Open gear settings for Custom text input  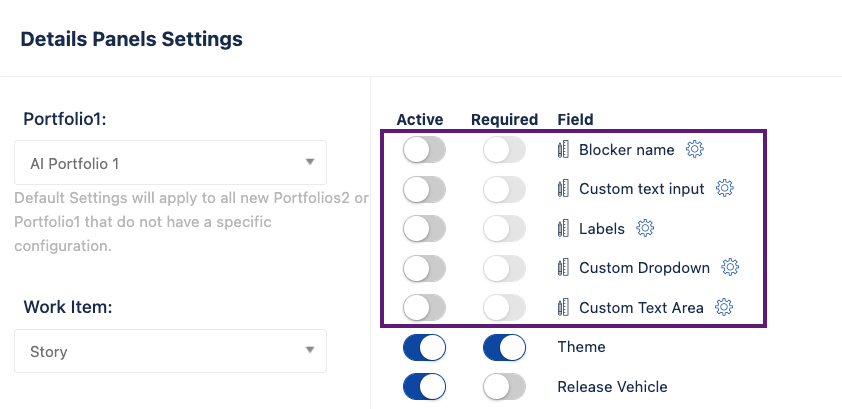pos(724,188)
